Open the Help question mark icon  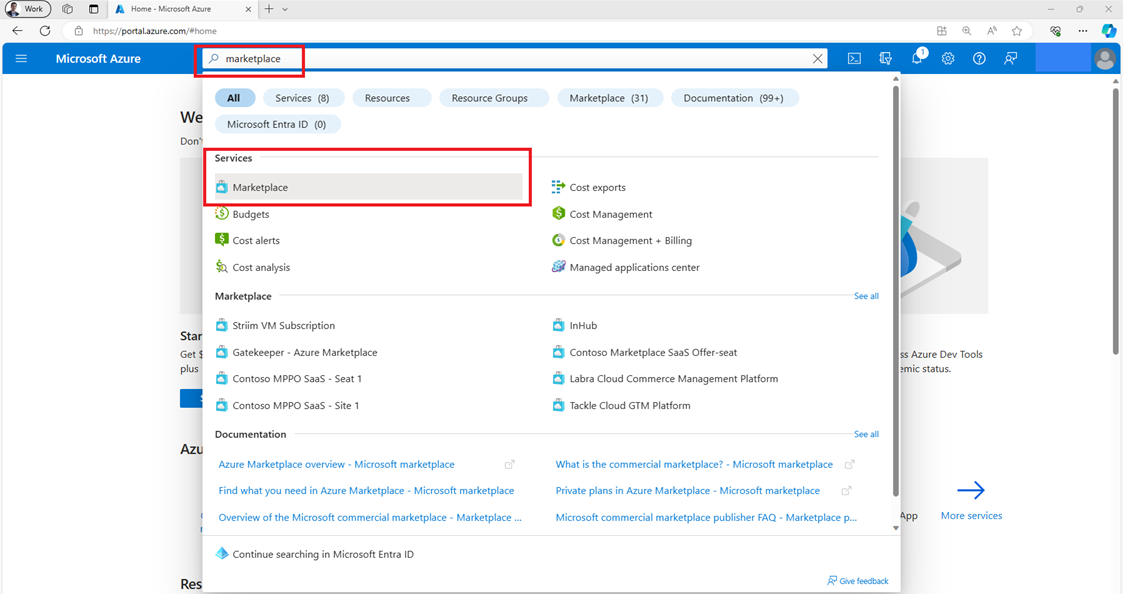pos(979,59)
